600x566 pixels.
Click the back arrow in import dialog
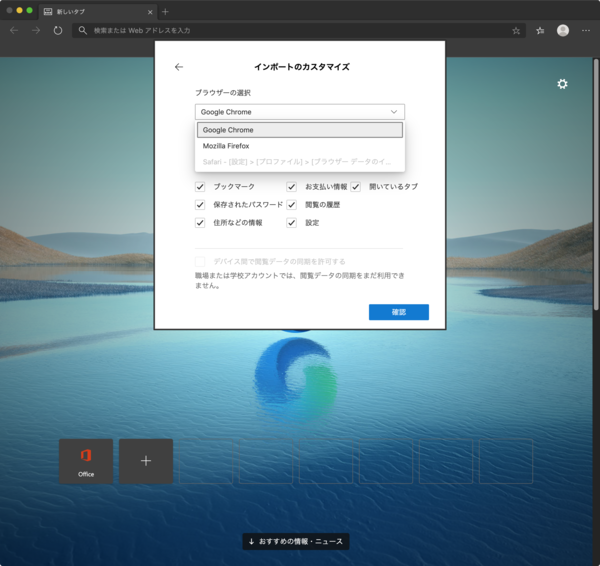[179, 67]
